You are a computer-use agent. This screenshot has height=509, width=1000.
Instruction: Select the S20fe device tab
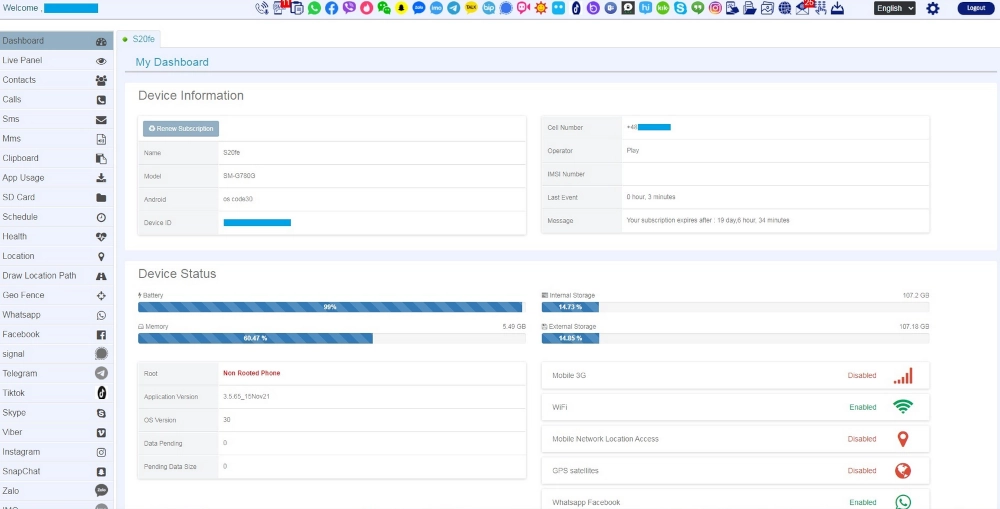pyautogui.click(x=140, y=39)
